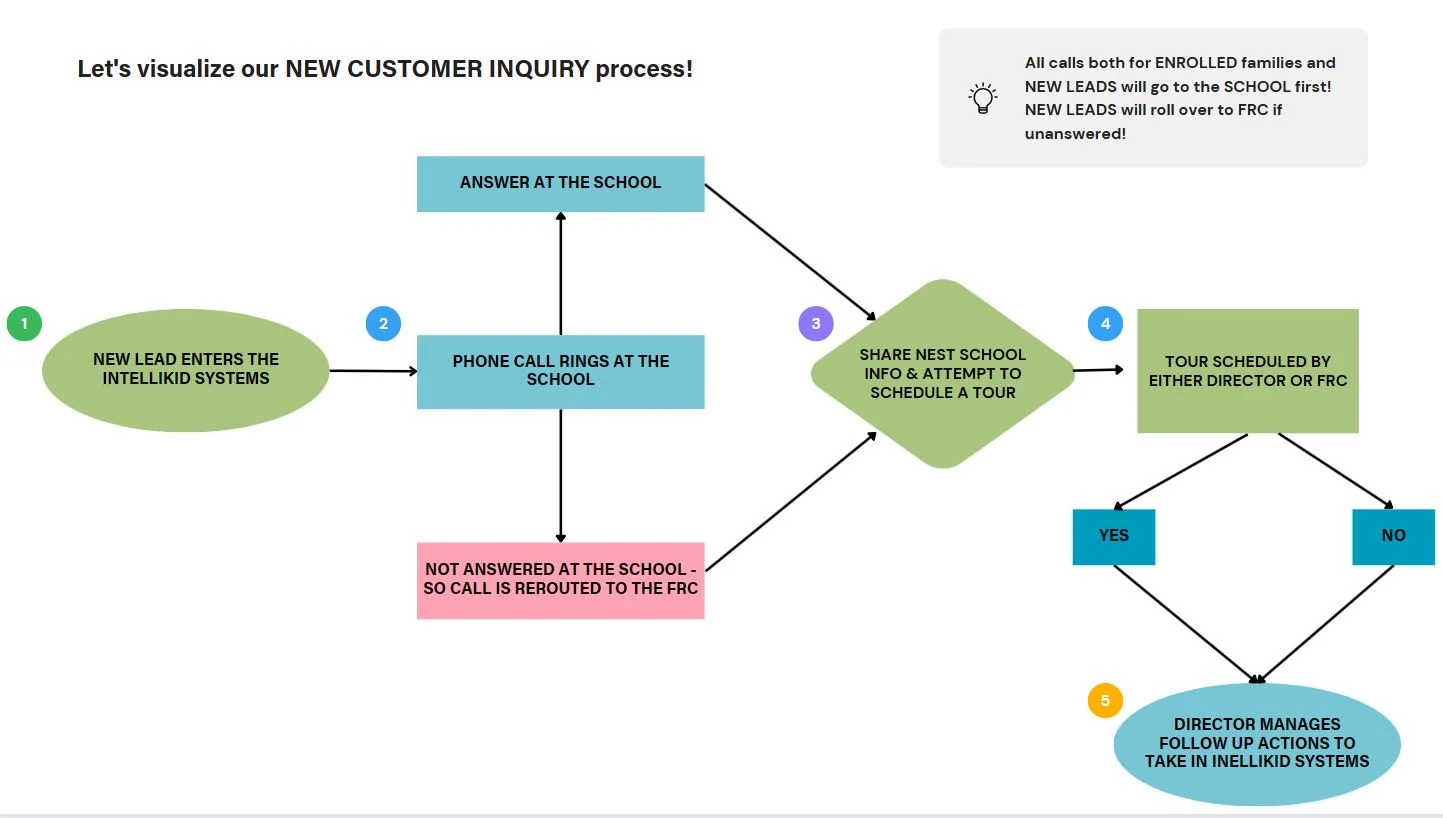The width and height of the screenshot is (1443, 818).
Task: Click the YES decision box
Action: pyautogui.click(x=1113, y=536)
